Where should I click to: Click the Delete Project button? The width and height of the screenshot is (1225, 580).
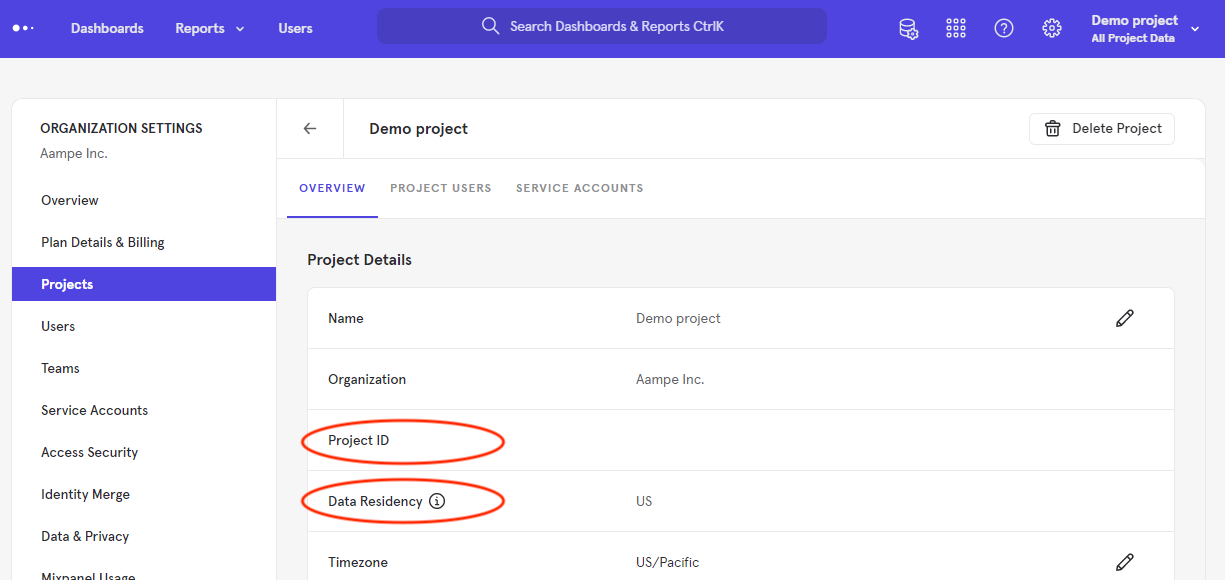point(1101,128)
